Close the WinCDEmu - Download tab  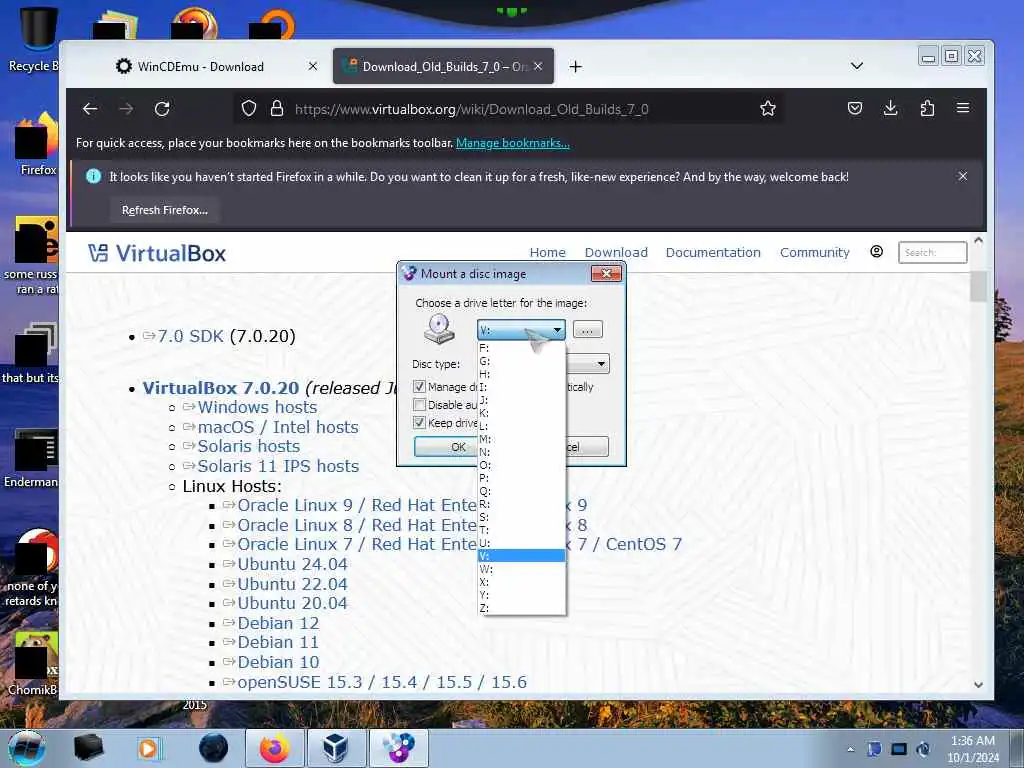[313, 66]
